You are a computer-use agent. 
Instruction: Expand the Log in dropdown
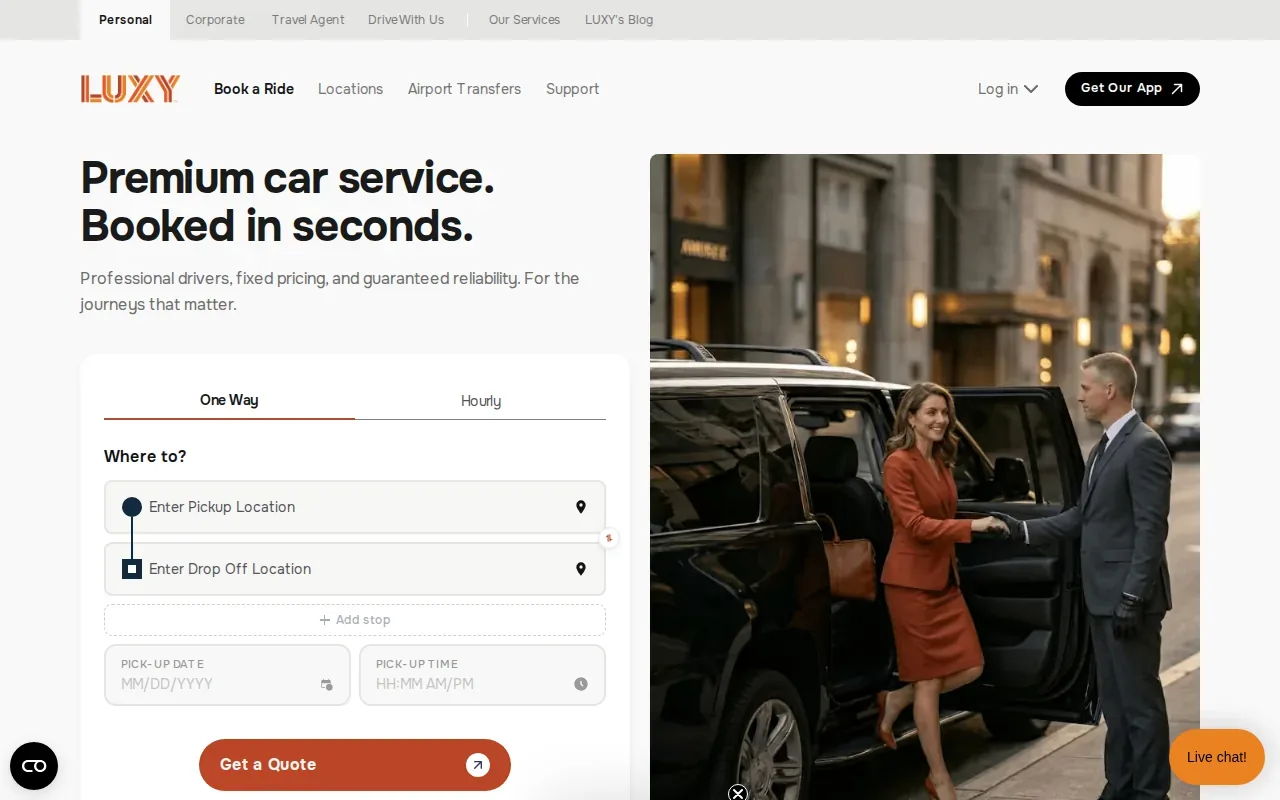(x=1008, y=89)
